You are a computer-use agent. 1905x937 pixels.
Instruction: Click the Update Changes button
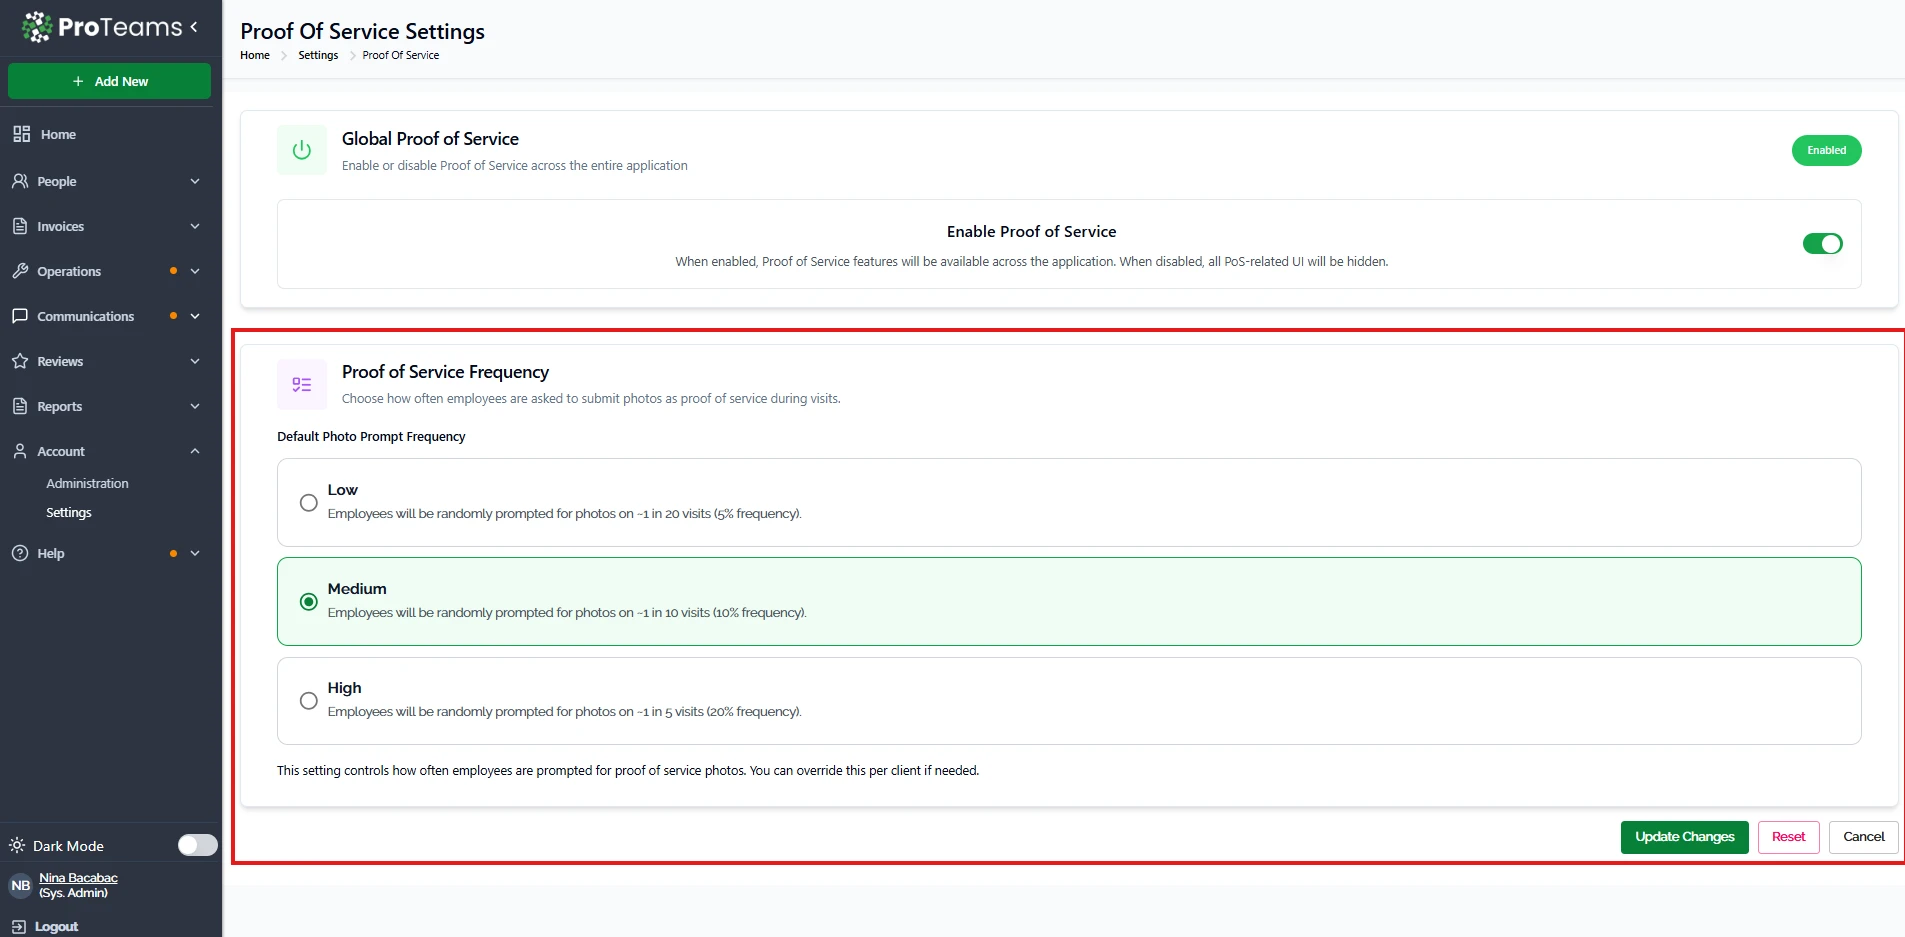tap(1684, 837)
